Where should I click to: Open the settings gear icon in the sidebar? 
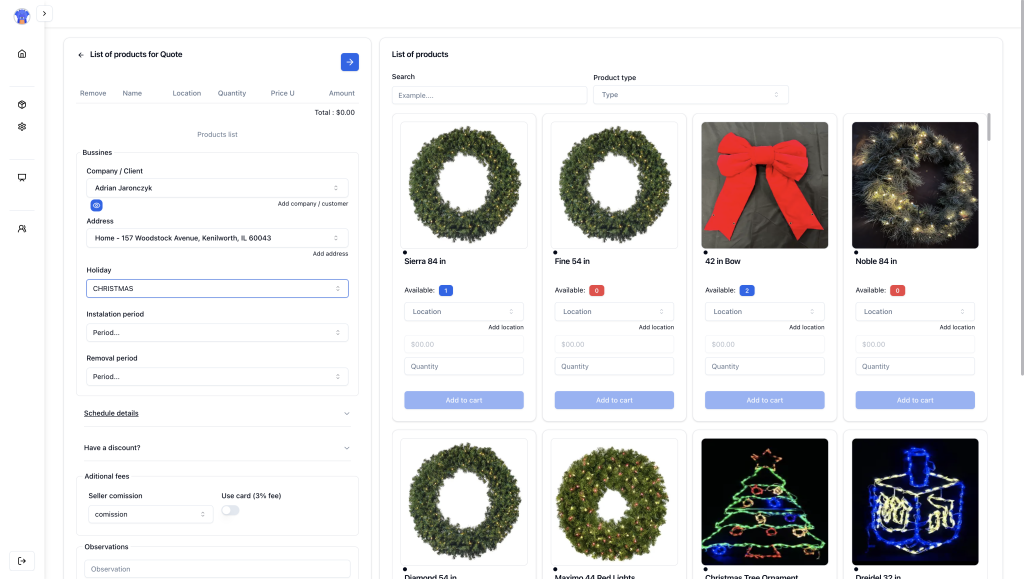coord(22,127)
